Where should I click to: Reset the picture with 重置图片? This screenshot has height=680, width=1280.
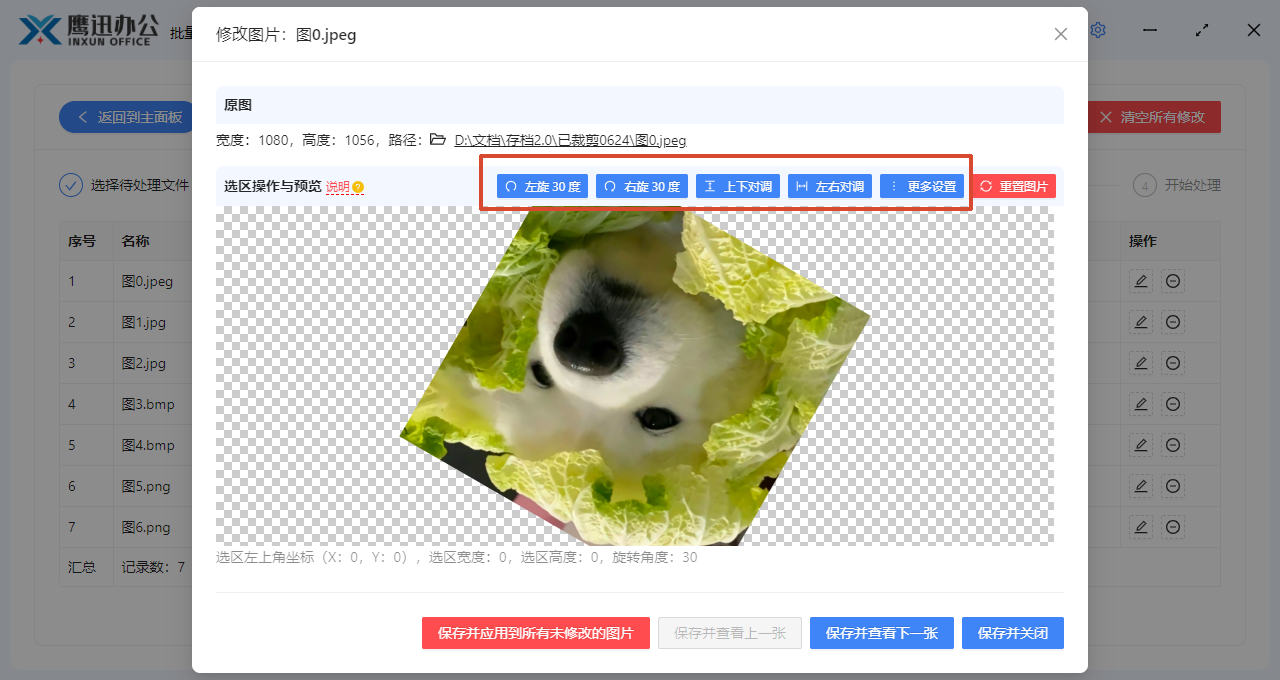click(1014, 186)
